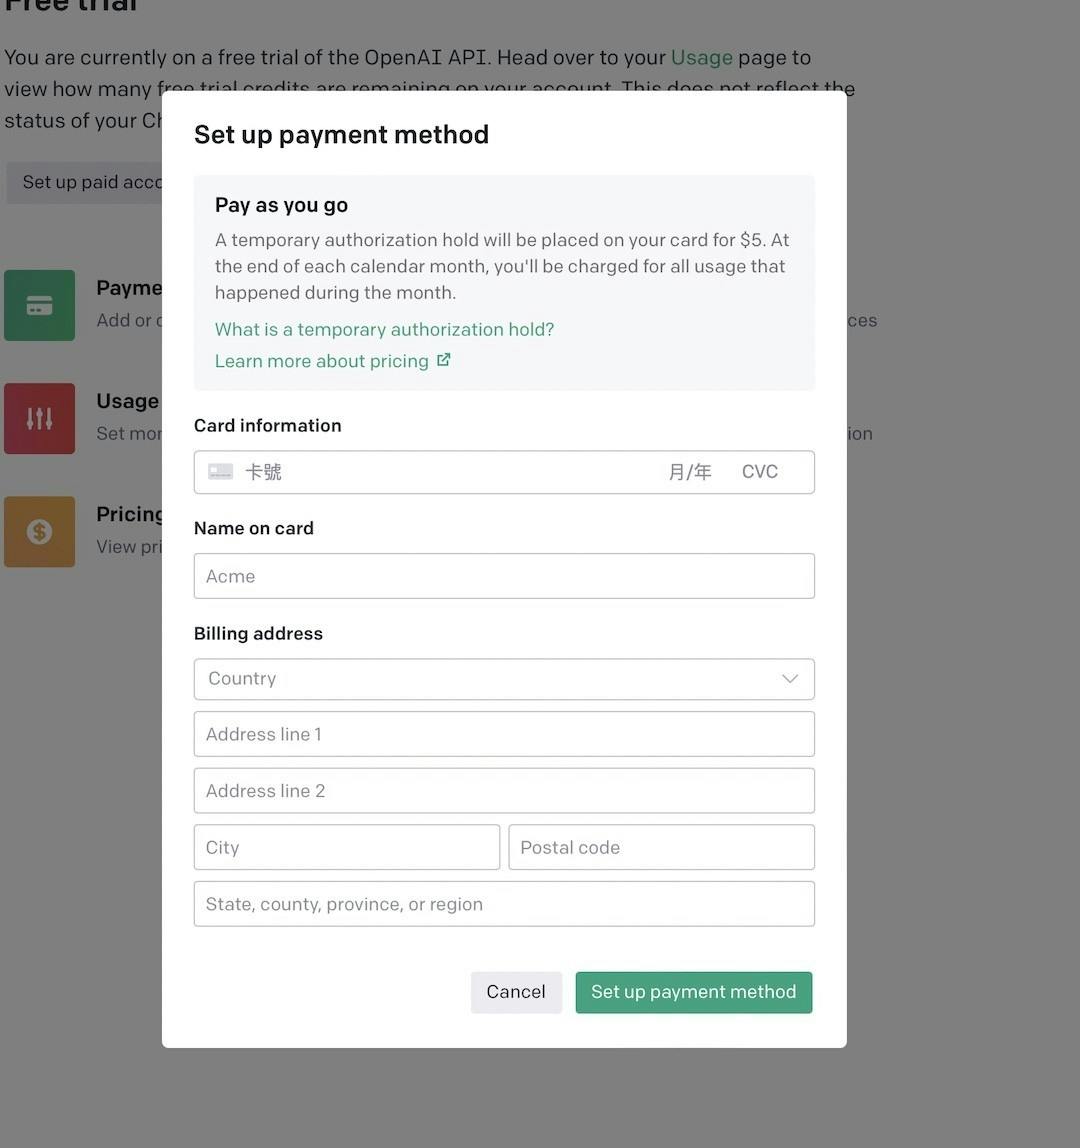The height and width of the screenshot is (1148, 1080).
Task: Click the green Set up payment method button
Action: [x=693, y=992]
